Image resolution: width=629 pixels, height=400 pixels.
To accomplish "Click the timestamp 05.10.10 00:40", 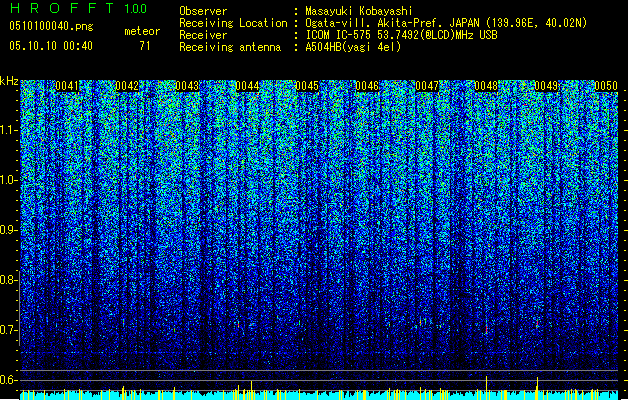I will coord(51,46).
